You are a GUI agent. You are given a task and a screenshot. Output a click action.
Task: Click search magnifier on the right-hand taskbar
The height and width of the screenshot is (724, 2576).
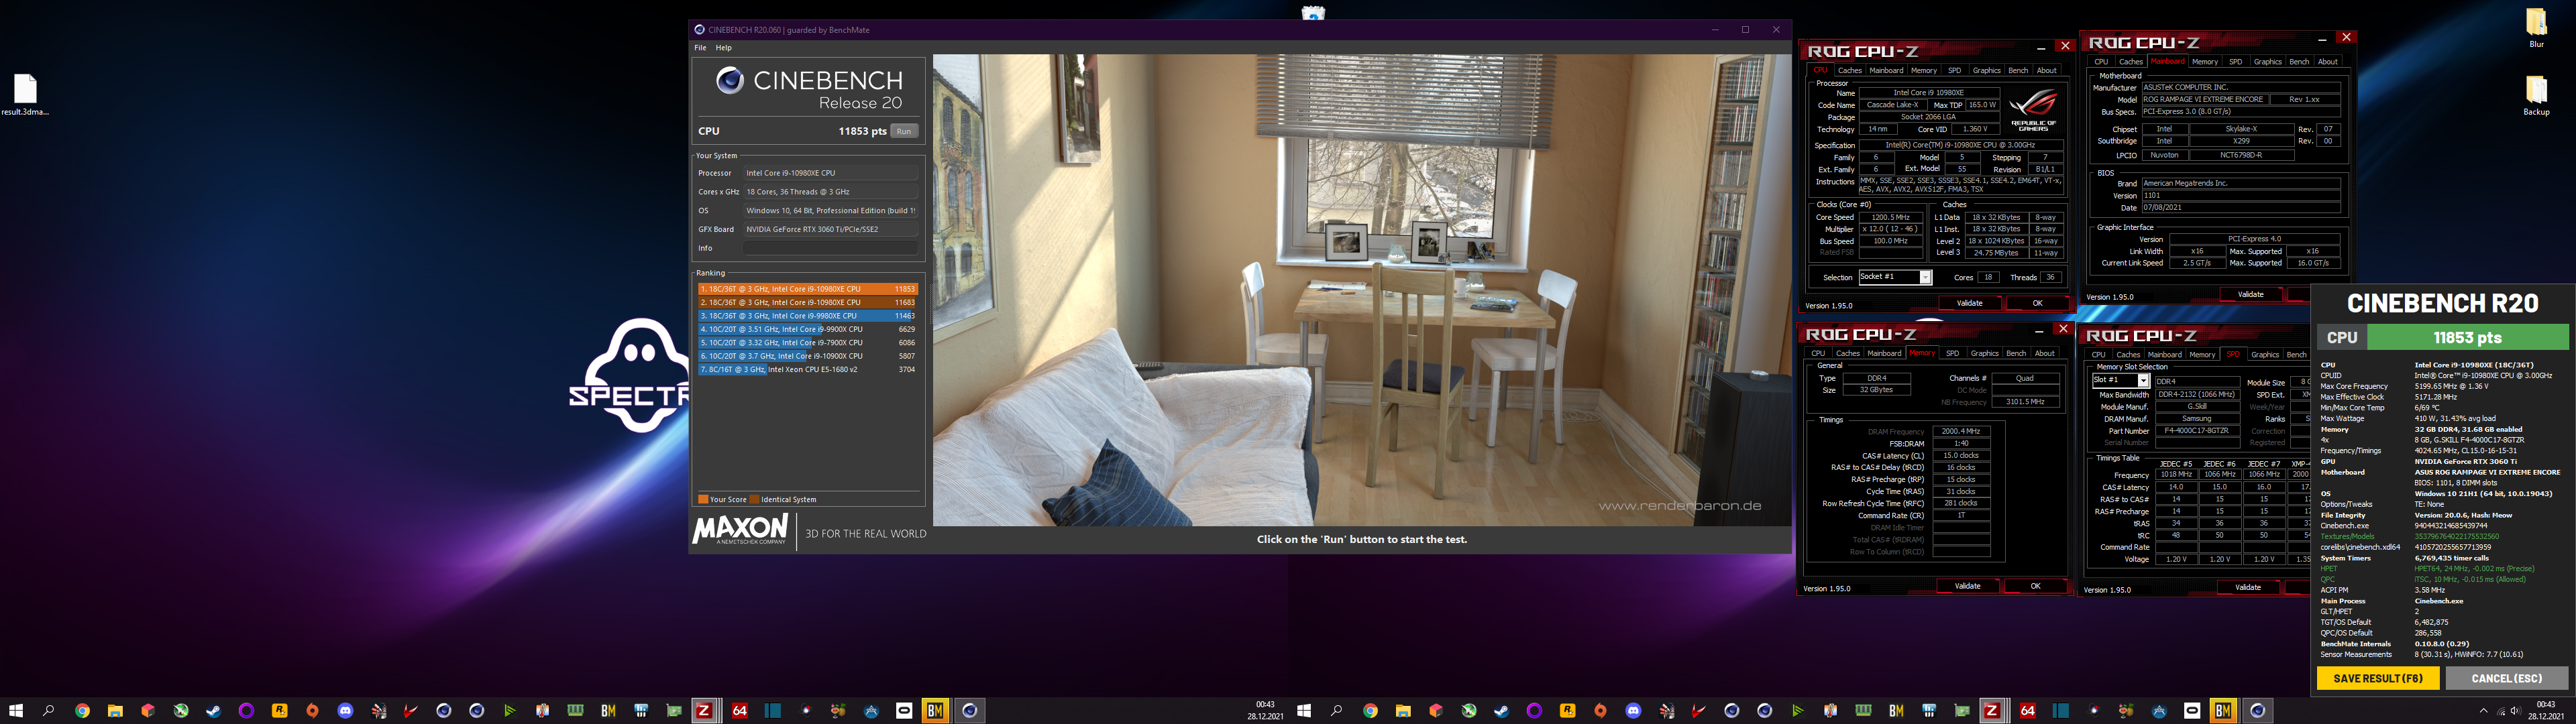click(x=1337, y=711)
